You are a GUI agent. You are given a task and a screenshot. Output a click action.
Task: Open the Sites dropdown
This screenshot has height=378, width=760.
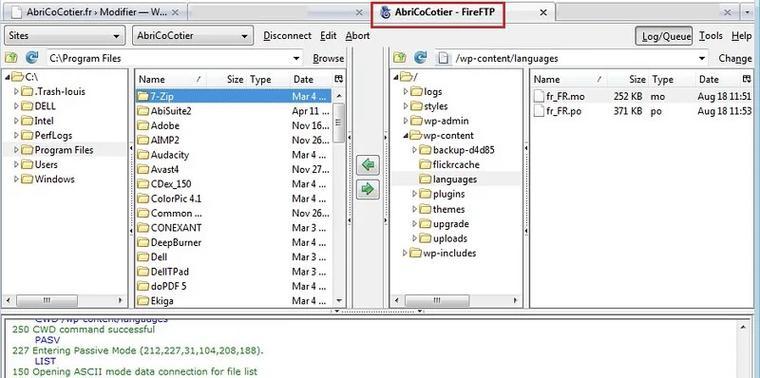(63, 36)
